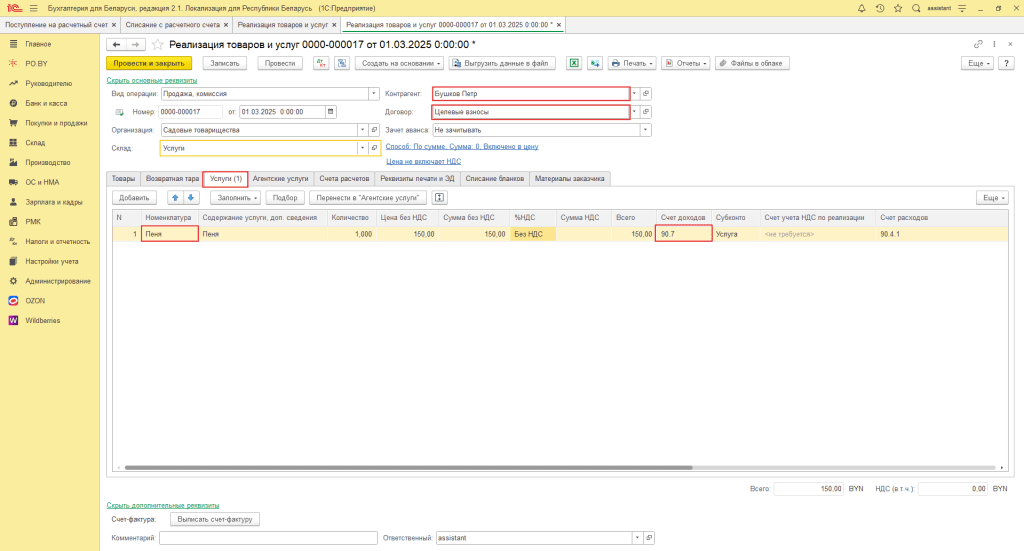Expand Склад dropdown arrow
This screenshot has height=551, width=1024.
coord(362,148)
